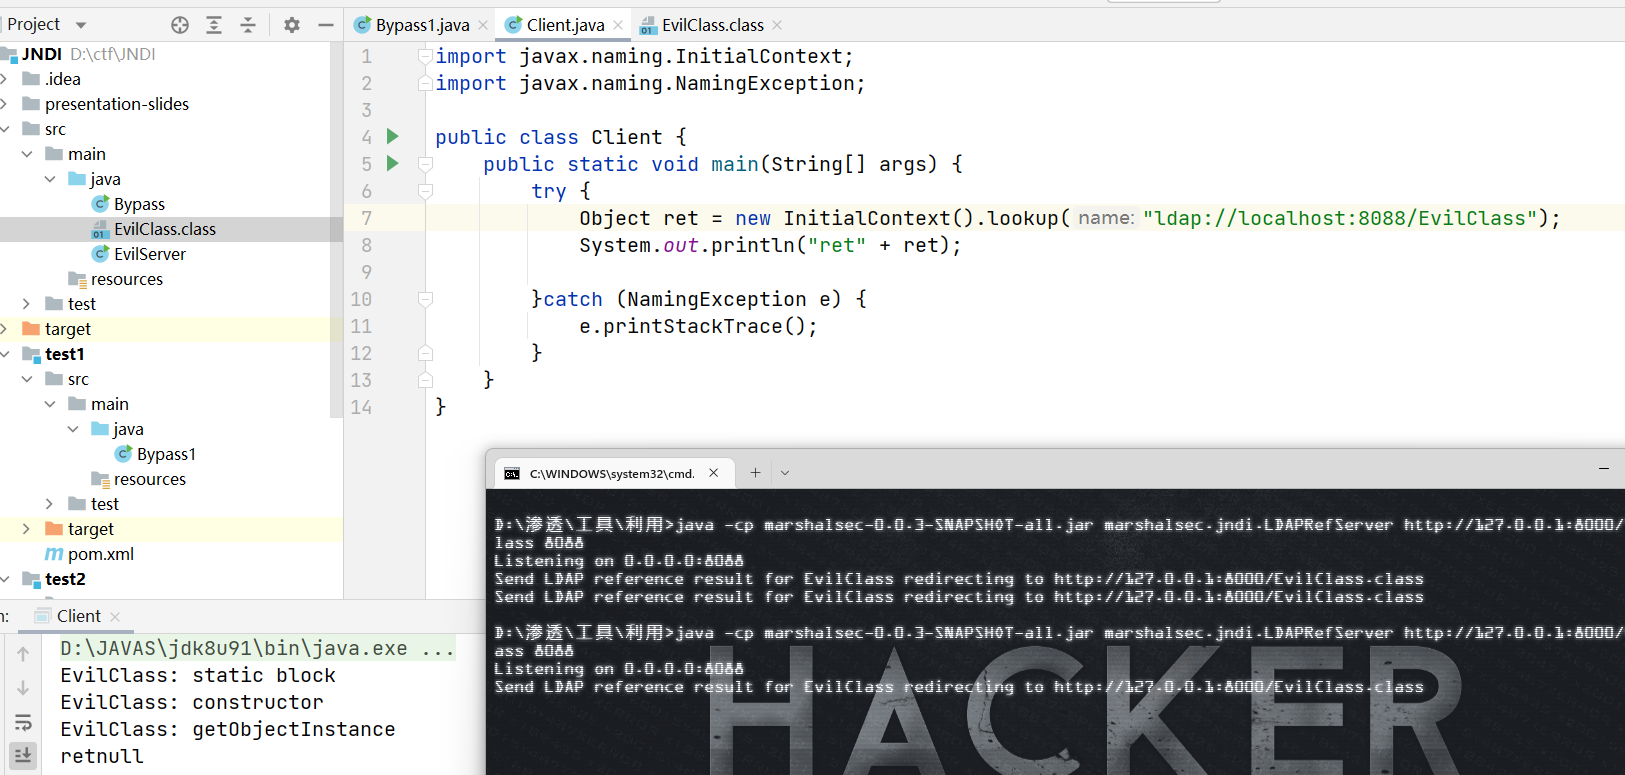The width and height of the screenshot is (1625, 775).
Task: Expand the .idea folder
Action: [x=4, y=79]
